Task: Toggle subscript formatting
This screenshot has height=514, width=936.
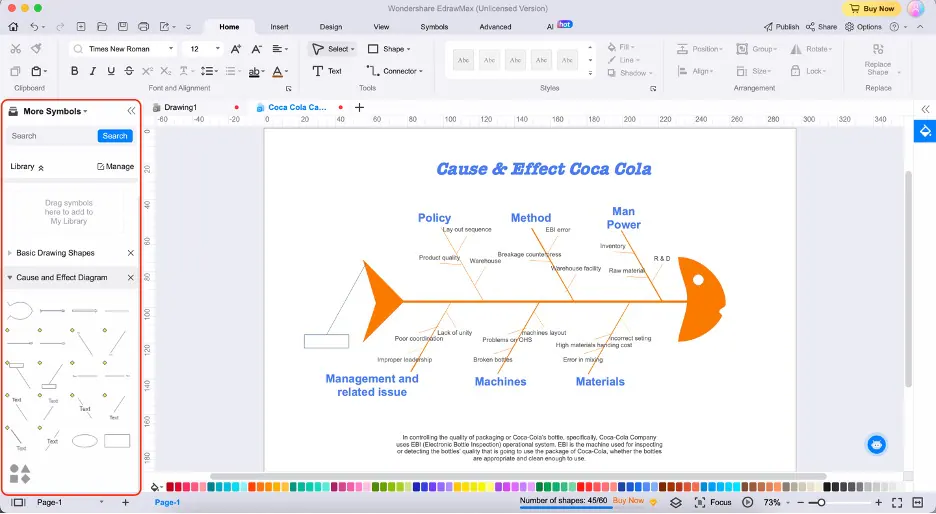Action: 166,71
